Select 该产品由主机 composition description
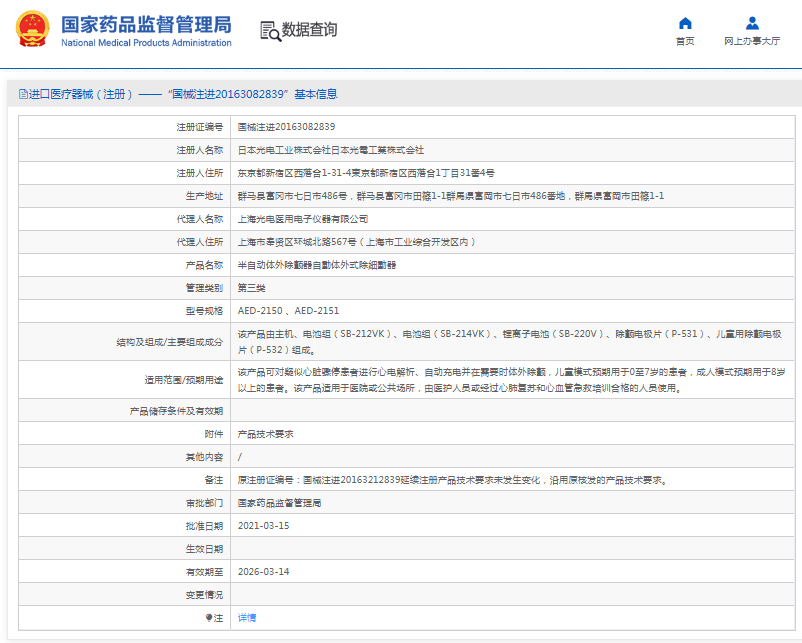 tap(510, 342)
